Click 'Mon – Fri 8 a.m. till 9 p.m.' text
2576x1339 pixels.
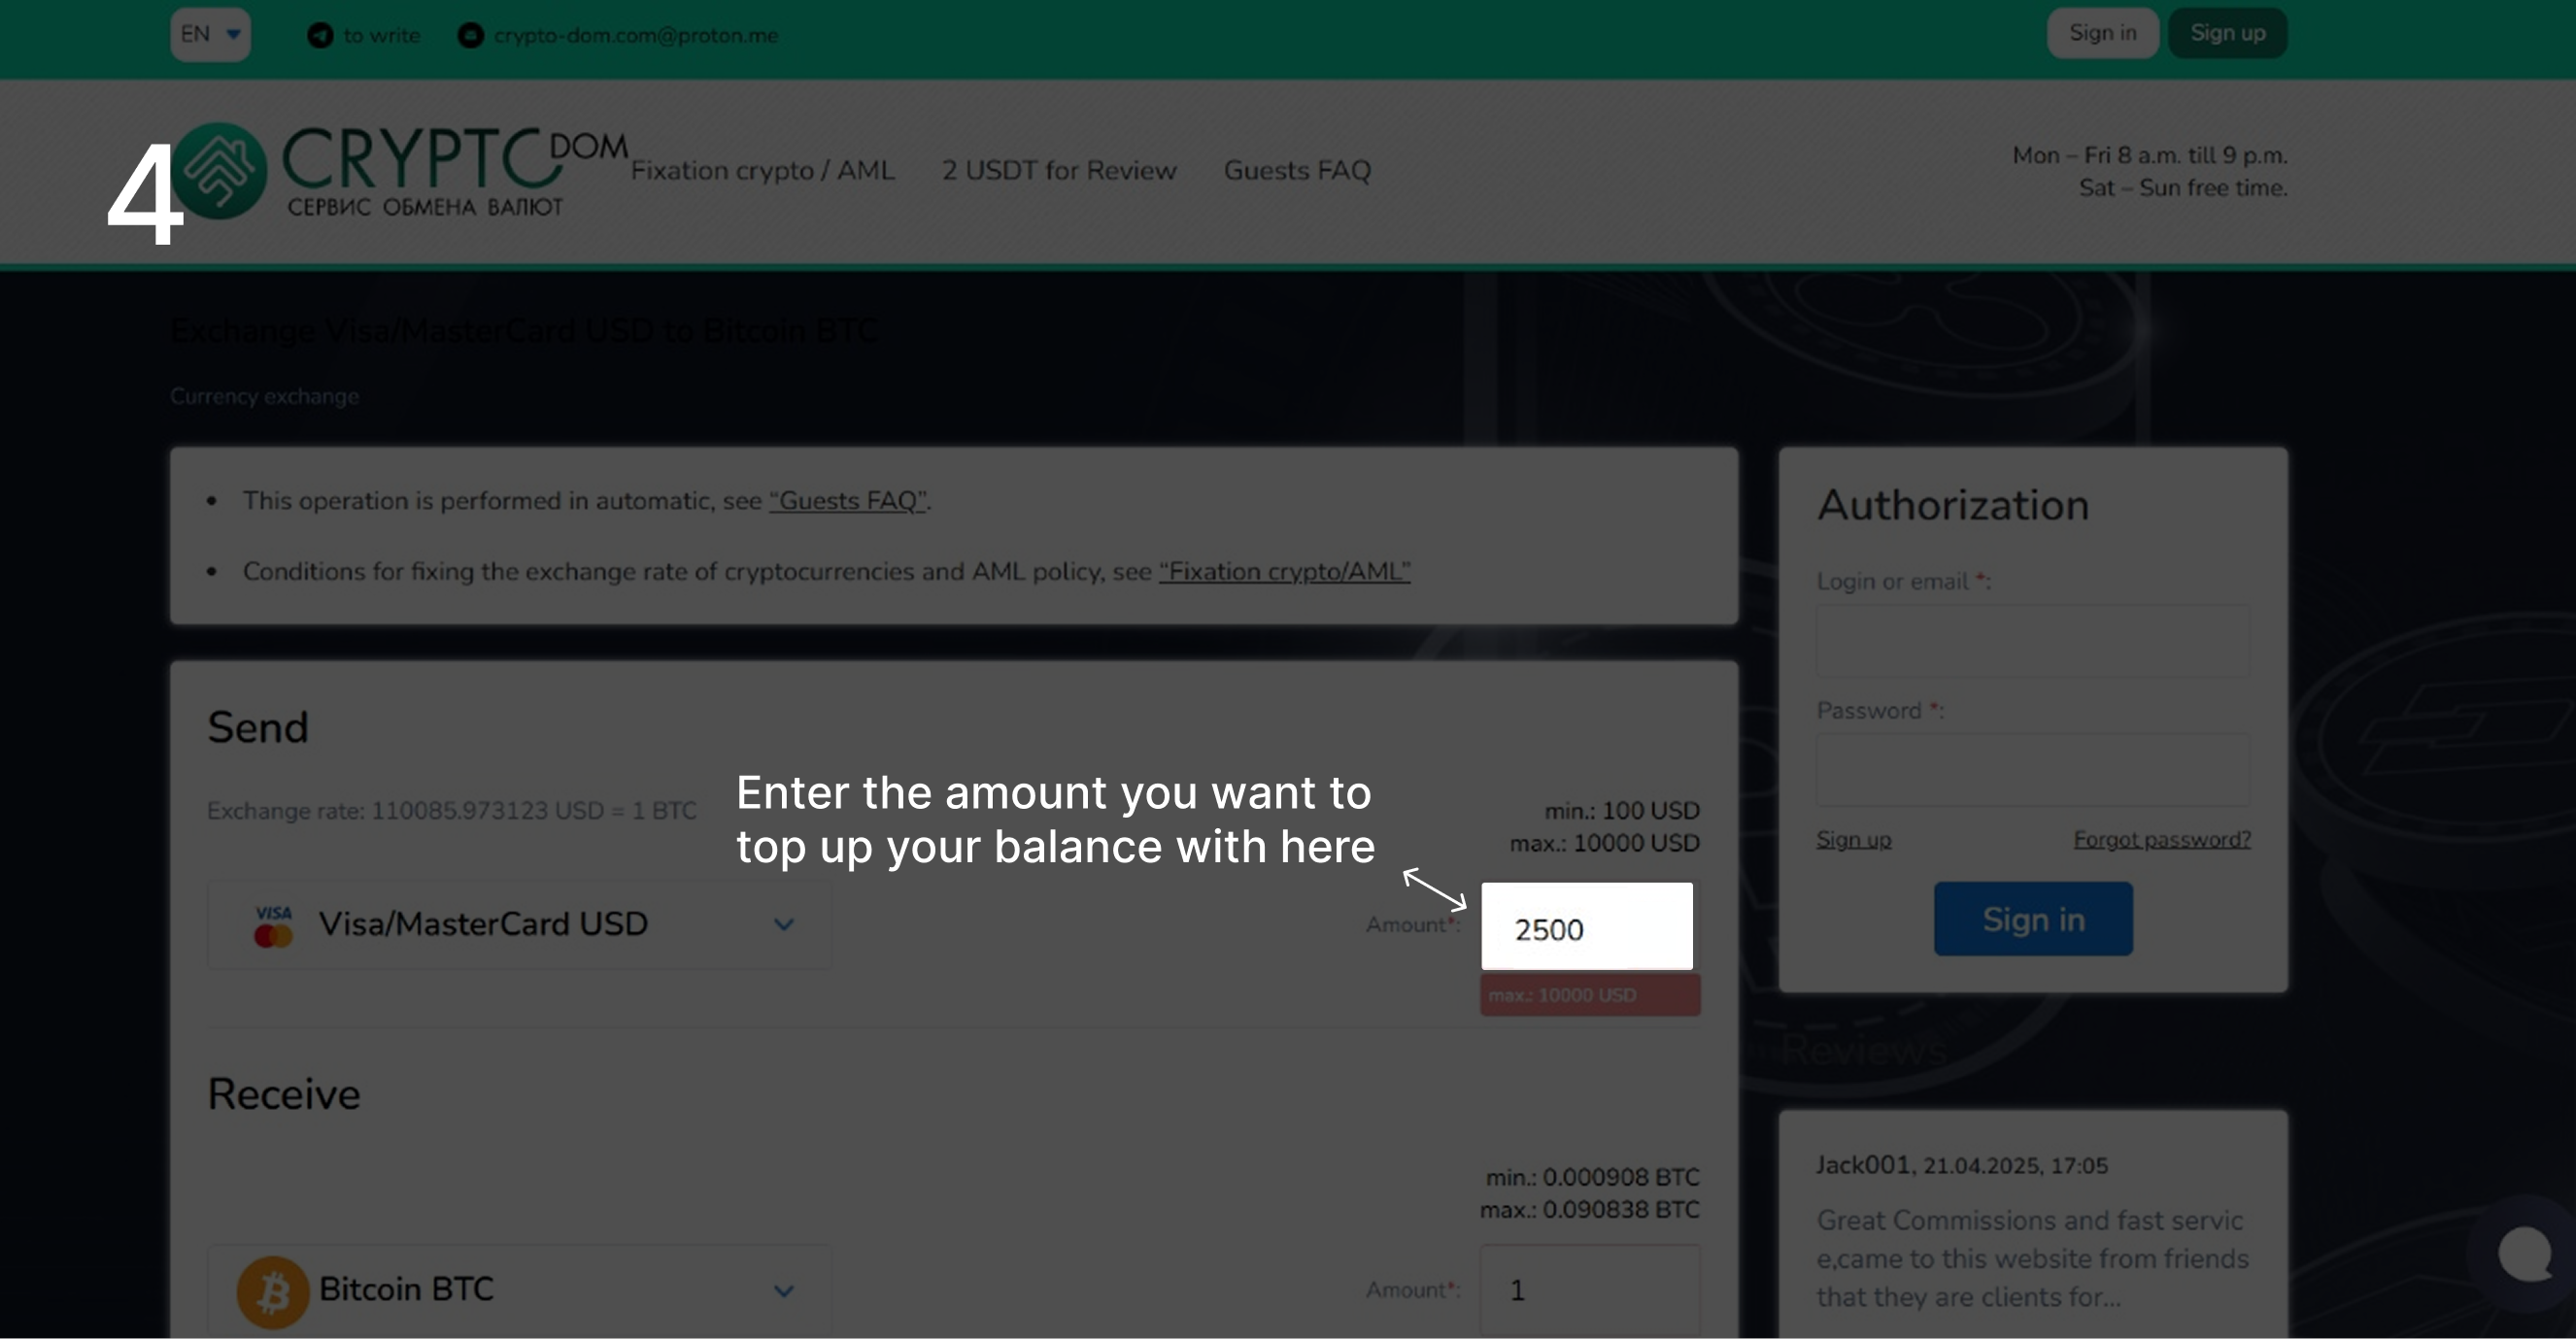pos(2150,155)
